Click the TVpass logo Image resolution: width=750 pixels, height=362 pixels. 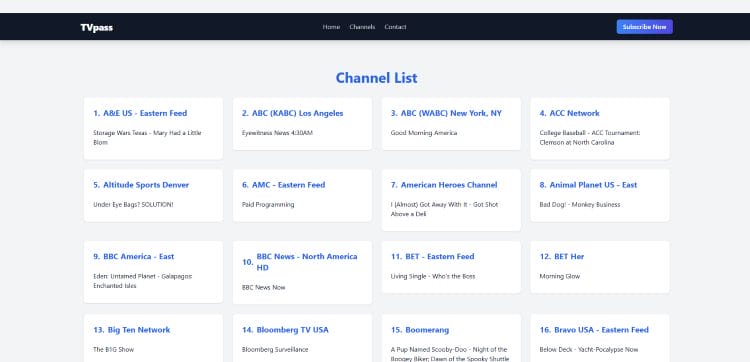97,27
